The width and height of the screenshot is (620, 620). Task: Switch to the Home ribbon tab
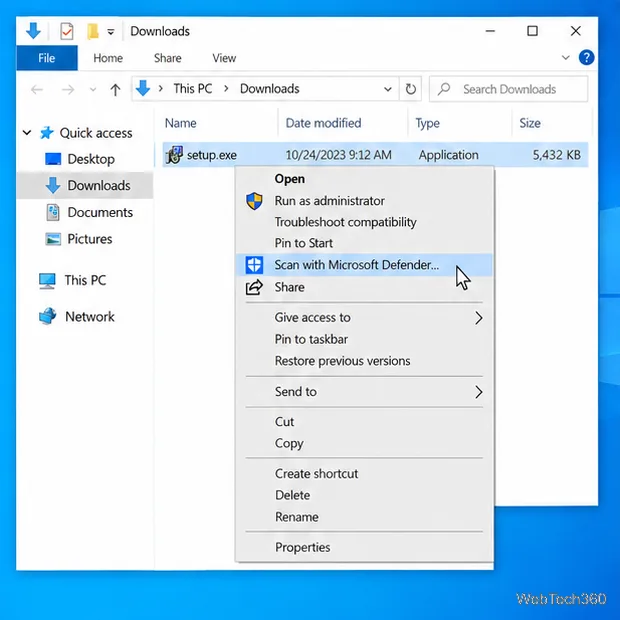tap(108, 58)
